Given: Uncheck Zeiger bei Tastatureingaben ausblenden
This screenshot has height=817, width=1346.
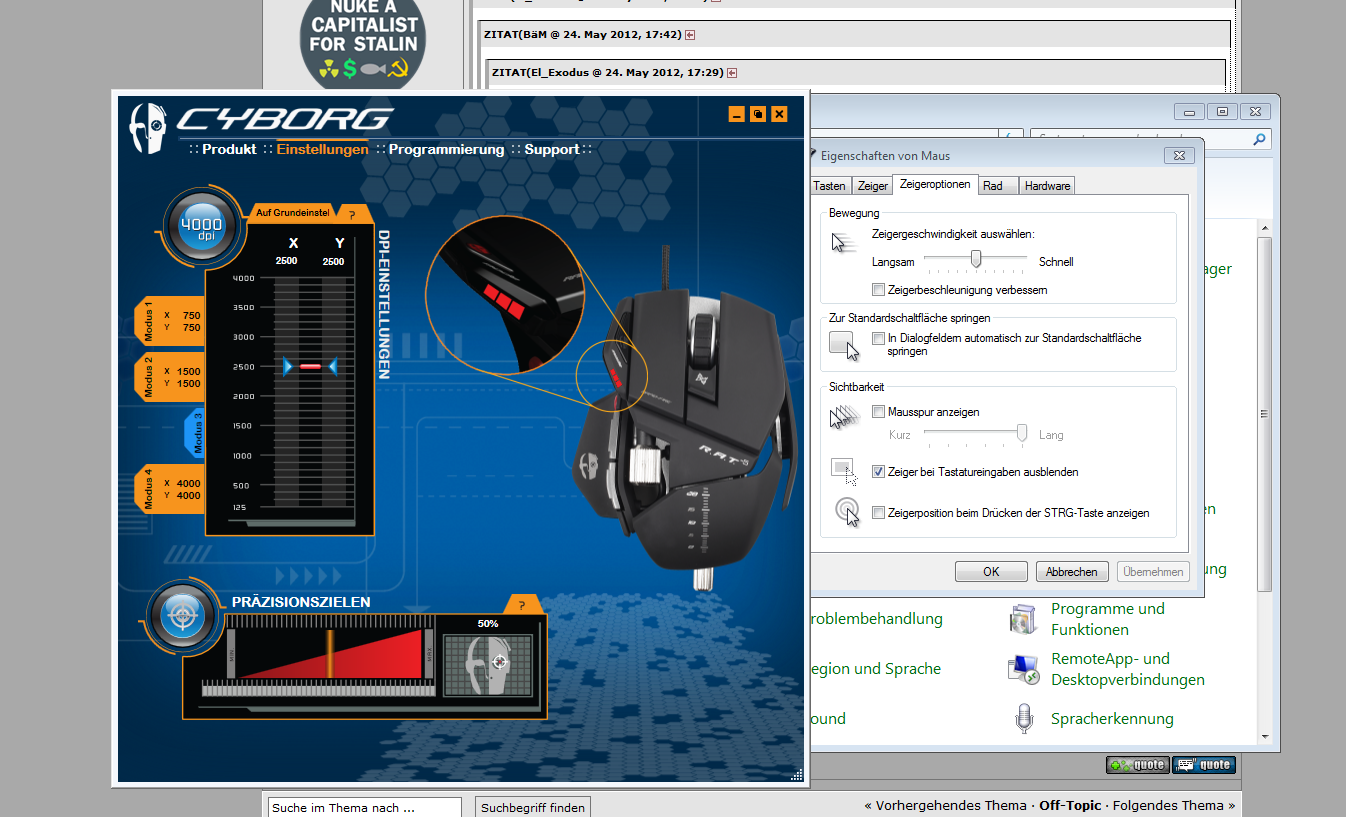Looking at the screenshot, I should coord(878,471).
